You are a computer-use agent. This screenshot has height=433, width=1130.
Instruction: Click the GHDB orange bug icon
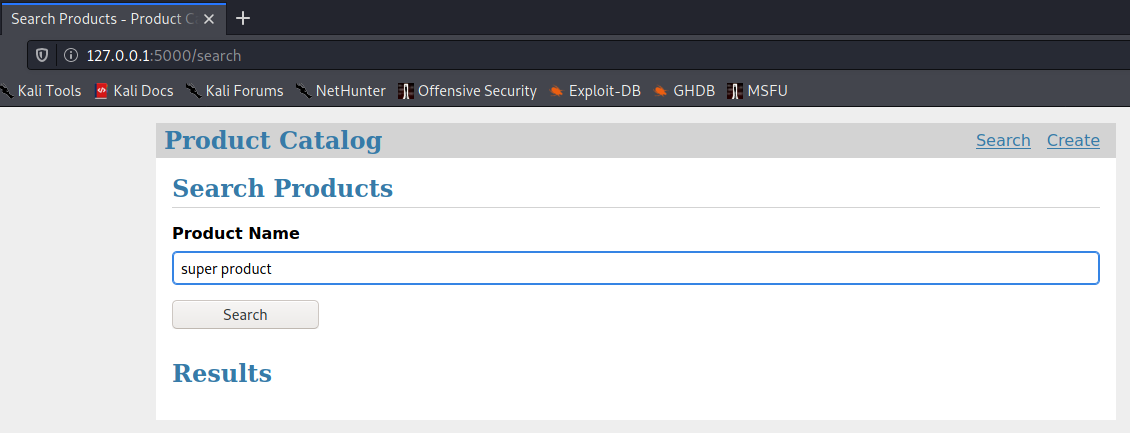(x=660, y=91)
